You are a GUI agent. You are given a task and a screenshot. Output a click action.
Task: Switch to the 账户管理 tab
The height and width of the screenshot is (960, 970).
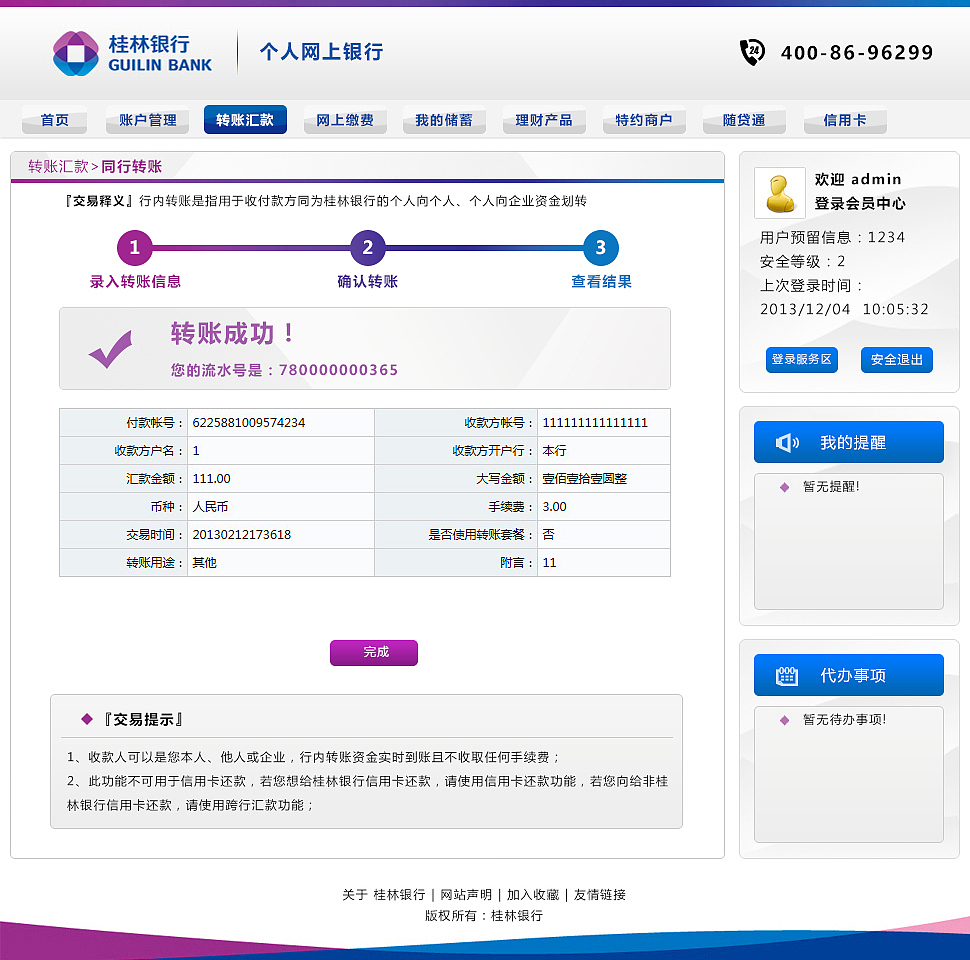[x=146, y=119]
